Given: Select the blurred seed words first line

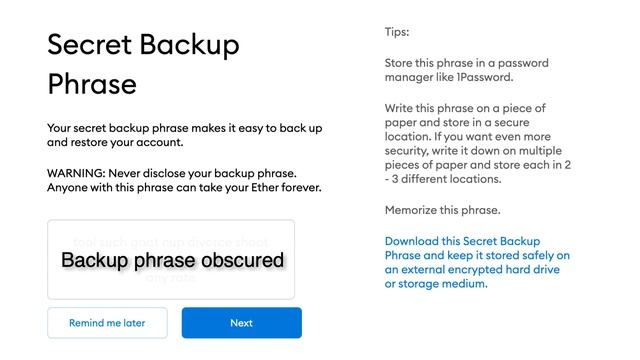Looking at the screenshot, I should tap(171, 242).
